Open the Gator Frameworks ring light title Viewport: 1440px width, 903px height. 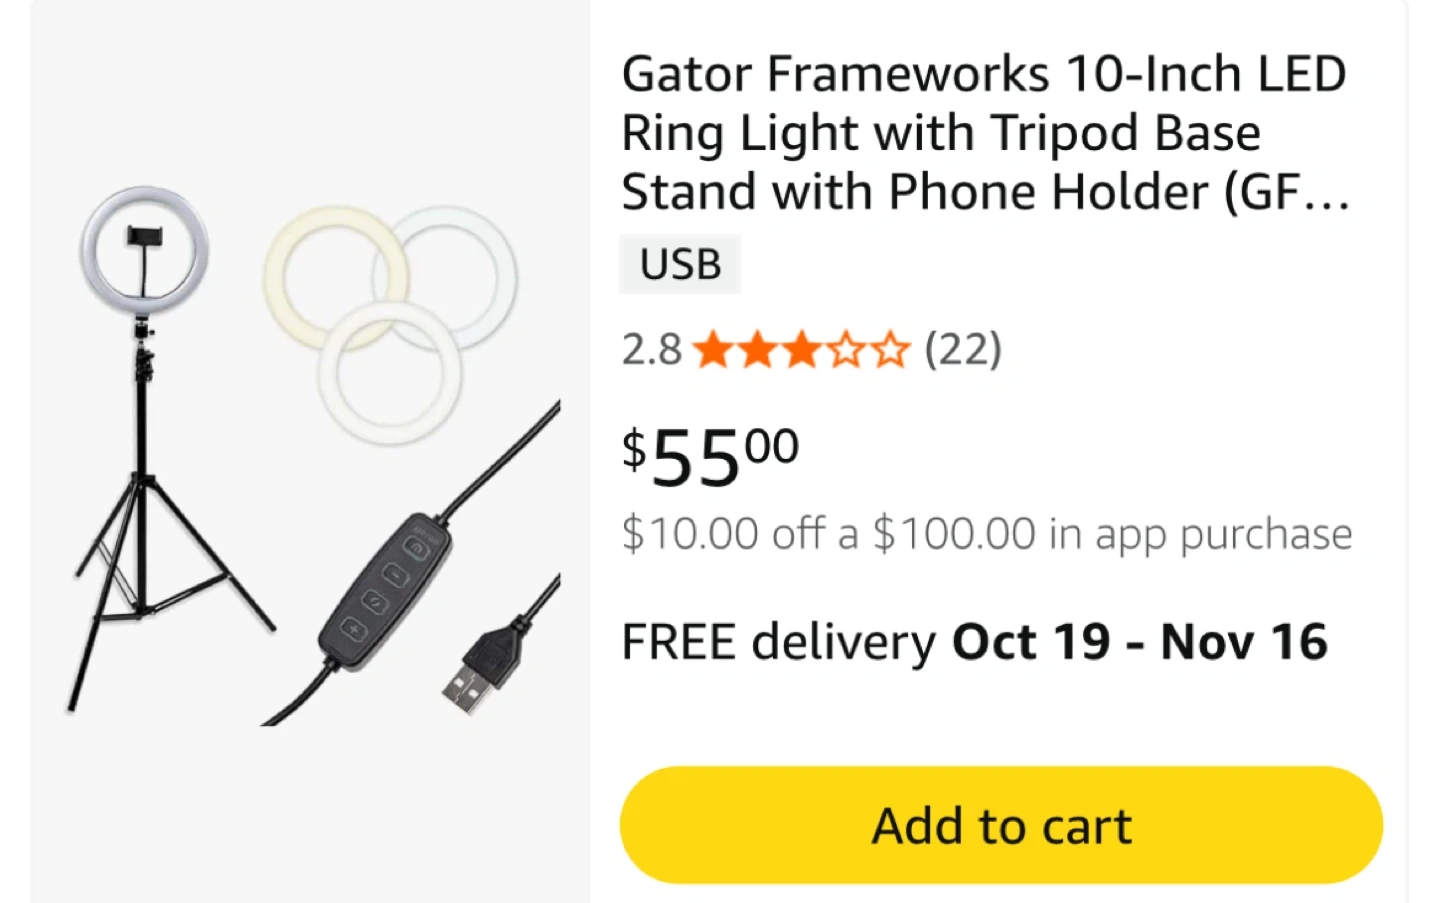tap(985, 133)
